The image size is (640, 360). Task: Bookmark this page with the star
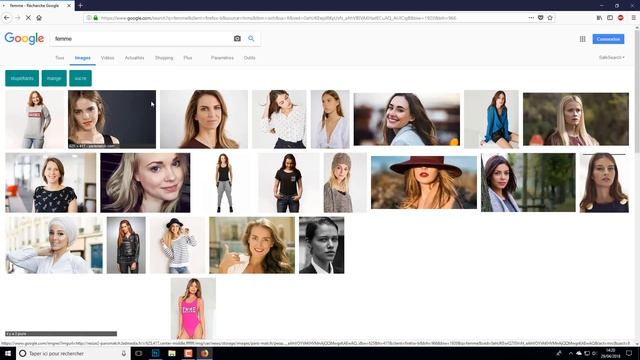[x=550, y=18]
